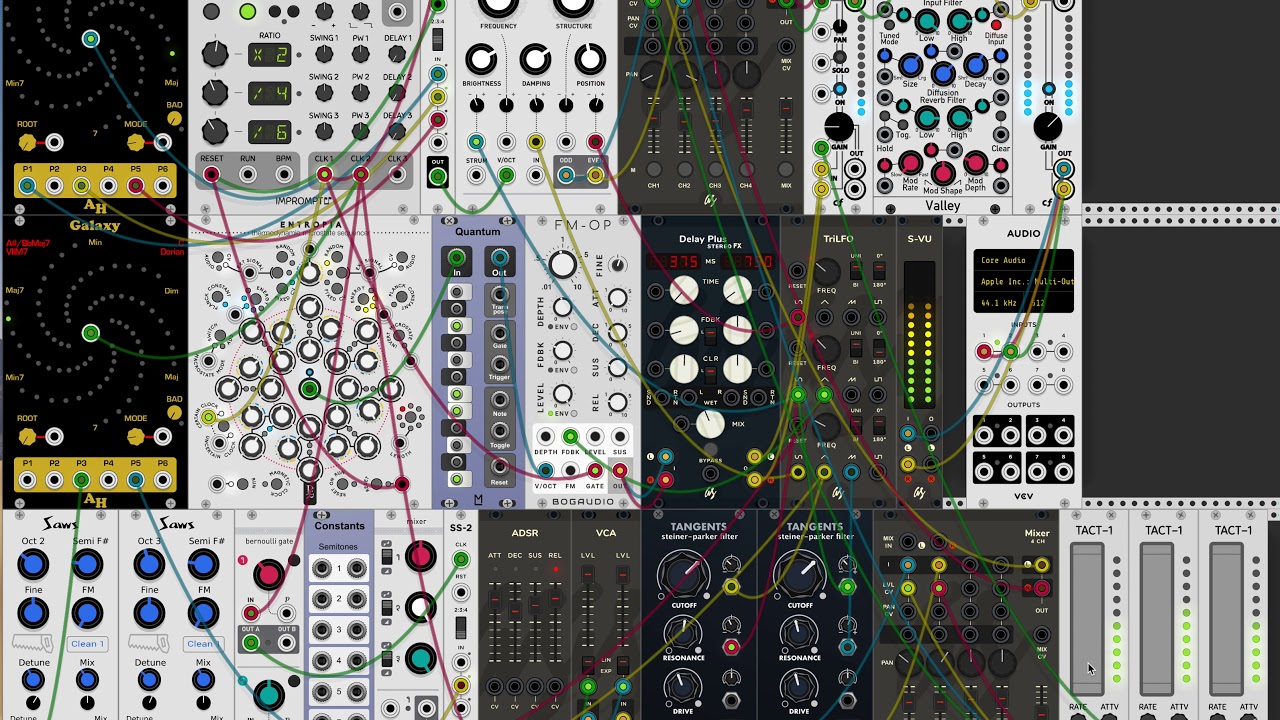Flip the top TriLFO UNI/BI switch

(x=856, y=272)
